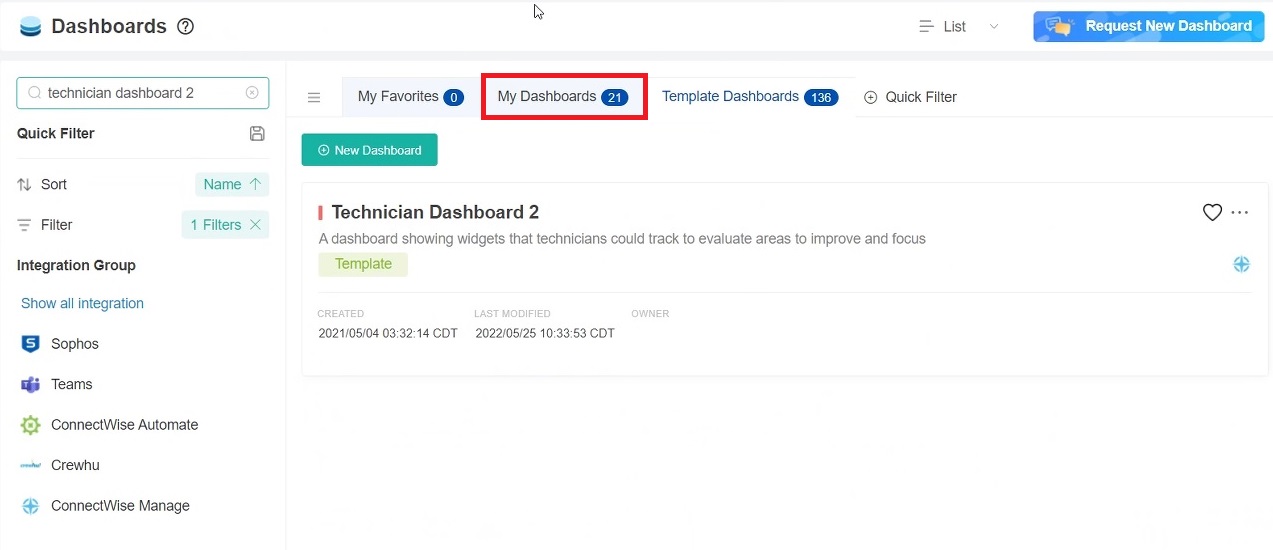This screenshot has width=1273, height=550.
Task: Choose the Crewhu integration
Action: coord(75,466)
